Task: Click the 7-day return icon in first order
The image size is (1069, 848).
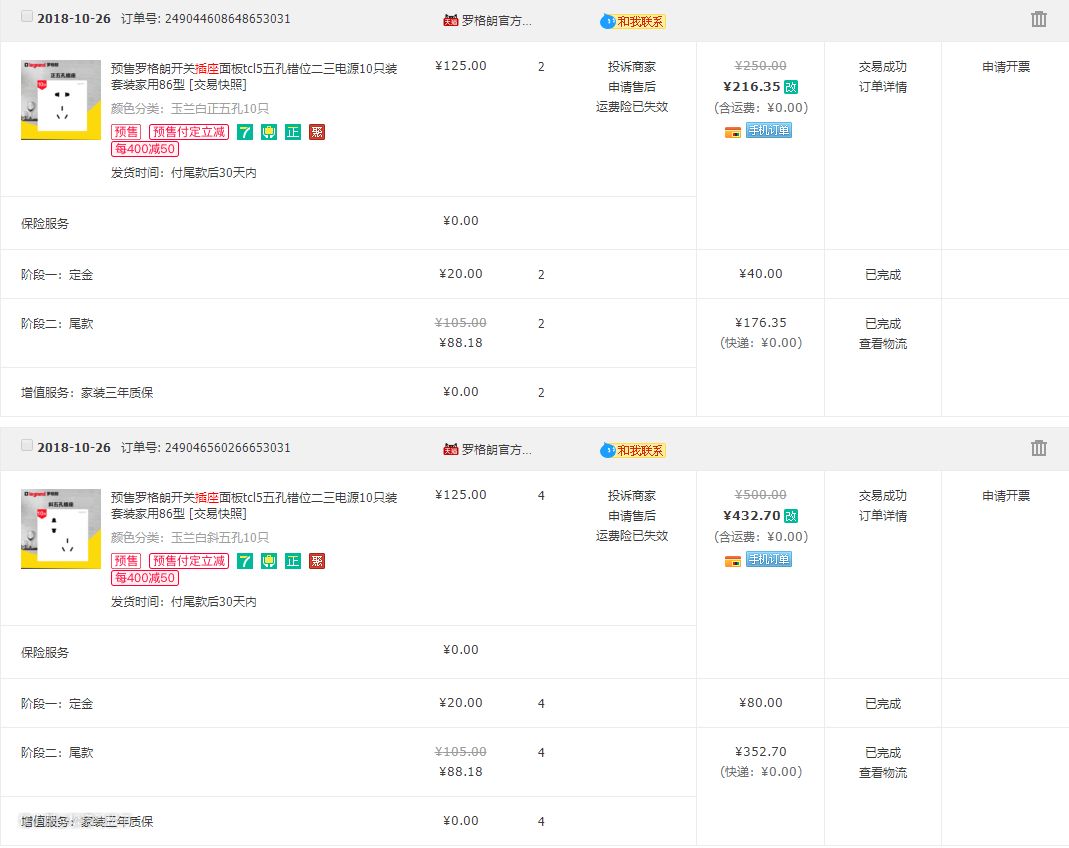Action: 245,132
